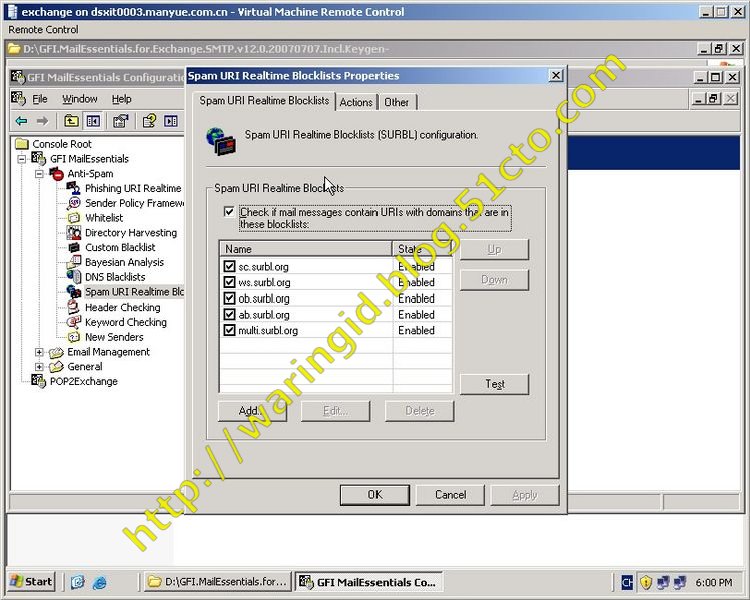
Task: Select the Whitelist icon in tree
Action: coord(74,217)
